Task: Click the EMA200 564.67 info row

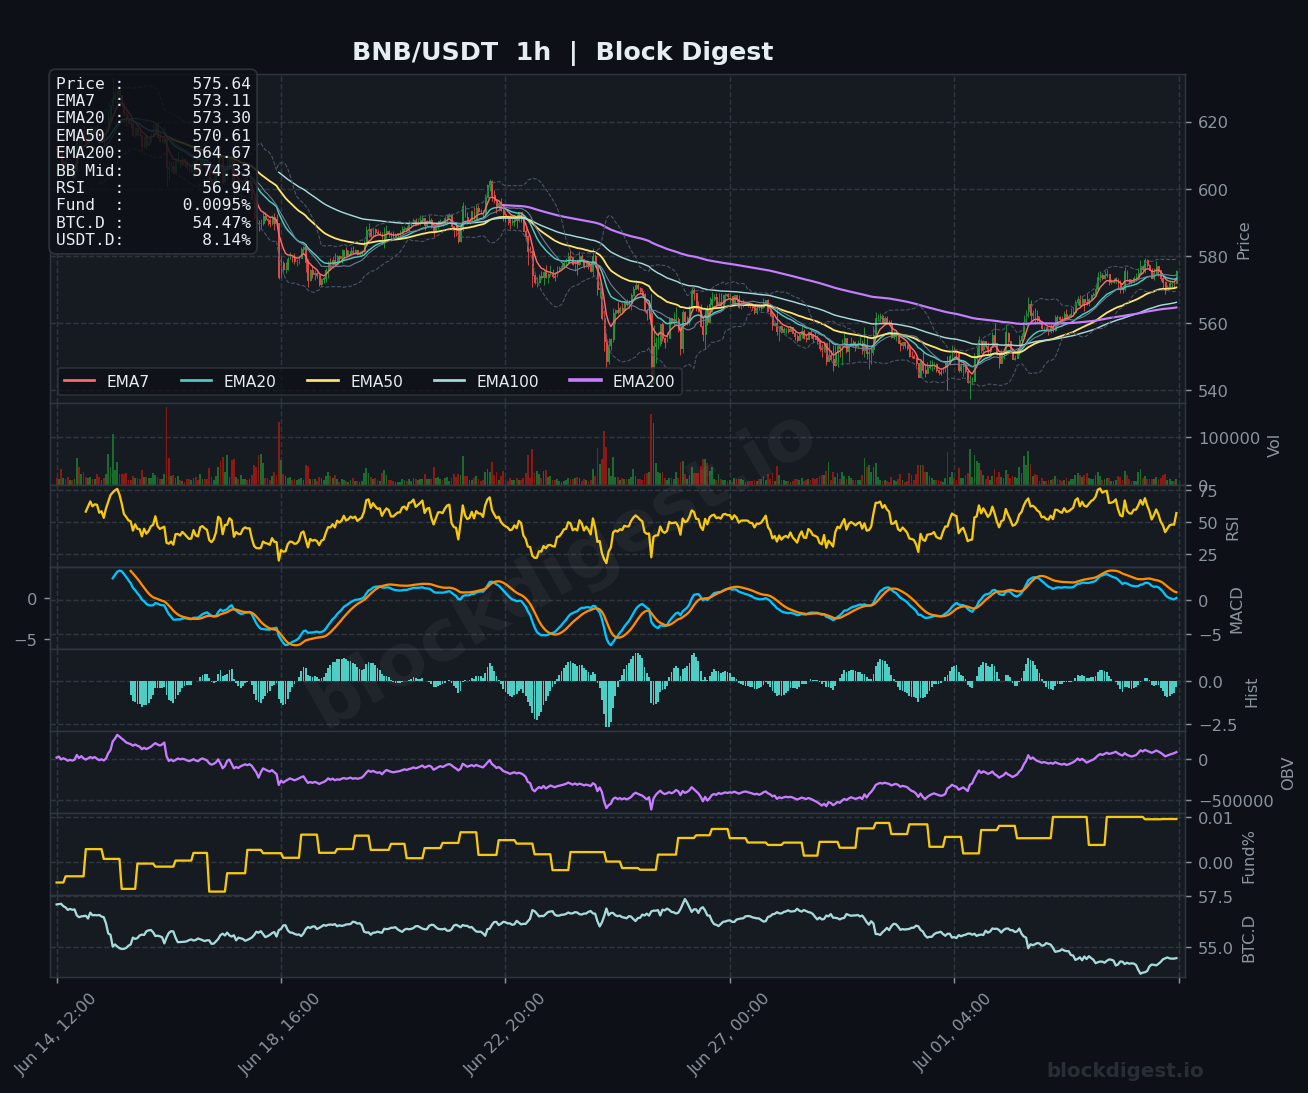Action: (x=153, y=153)
